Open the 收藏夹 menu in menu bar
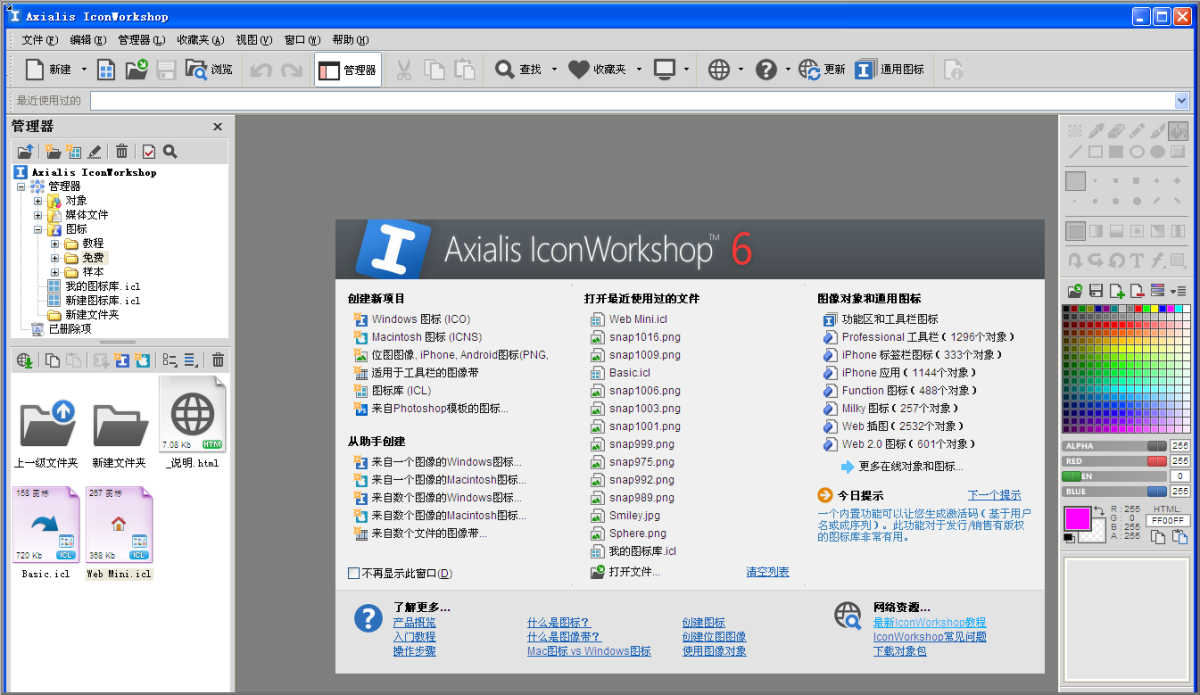This screenshot has width=1200, height=695. point(199,40)
